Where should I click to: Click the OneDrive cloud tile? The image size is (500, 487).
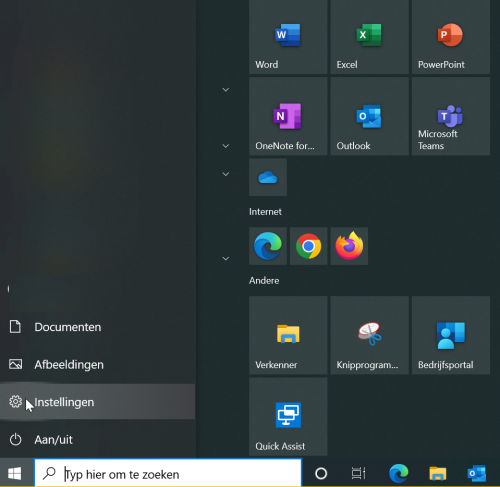[x=268, y=177]
